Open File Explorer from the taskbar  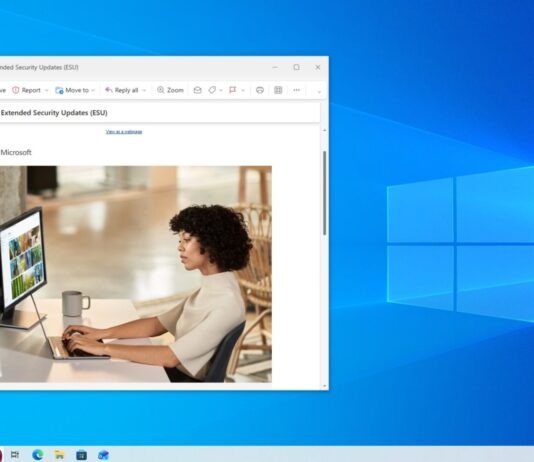[x=59, y=455]
